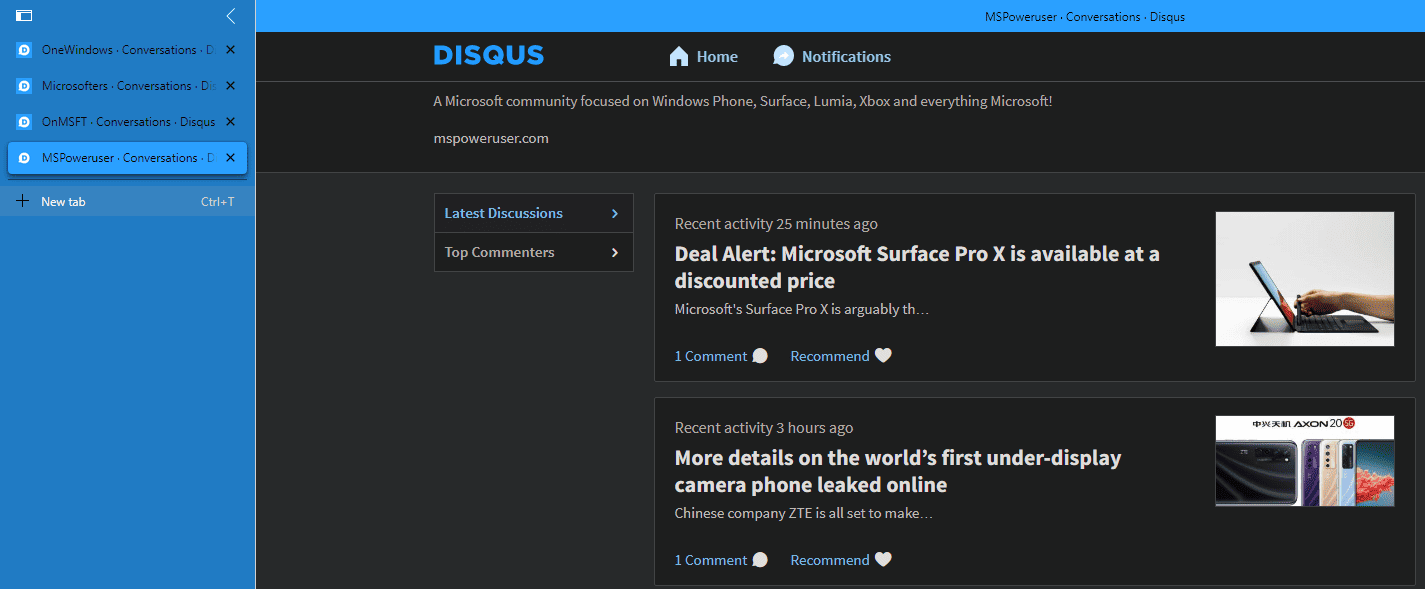Switch to the OnMSFT Conversations tab
The width and height of the screenshot is (1425, 589).
pos(127,122)
